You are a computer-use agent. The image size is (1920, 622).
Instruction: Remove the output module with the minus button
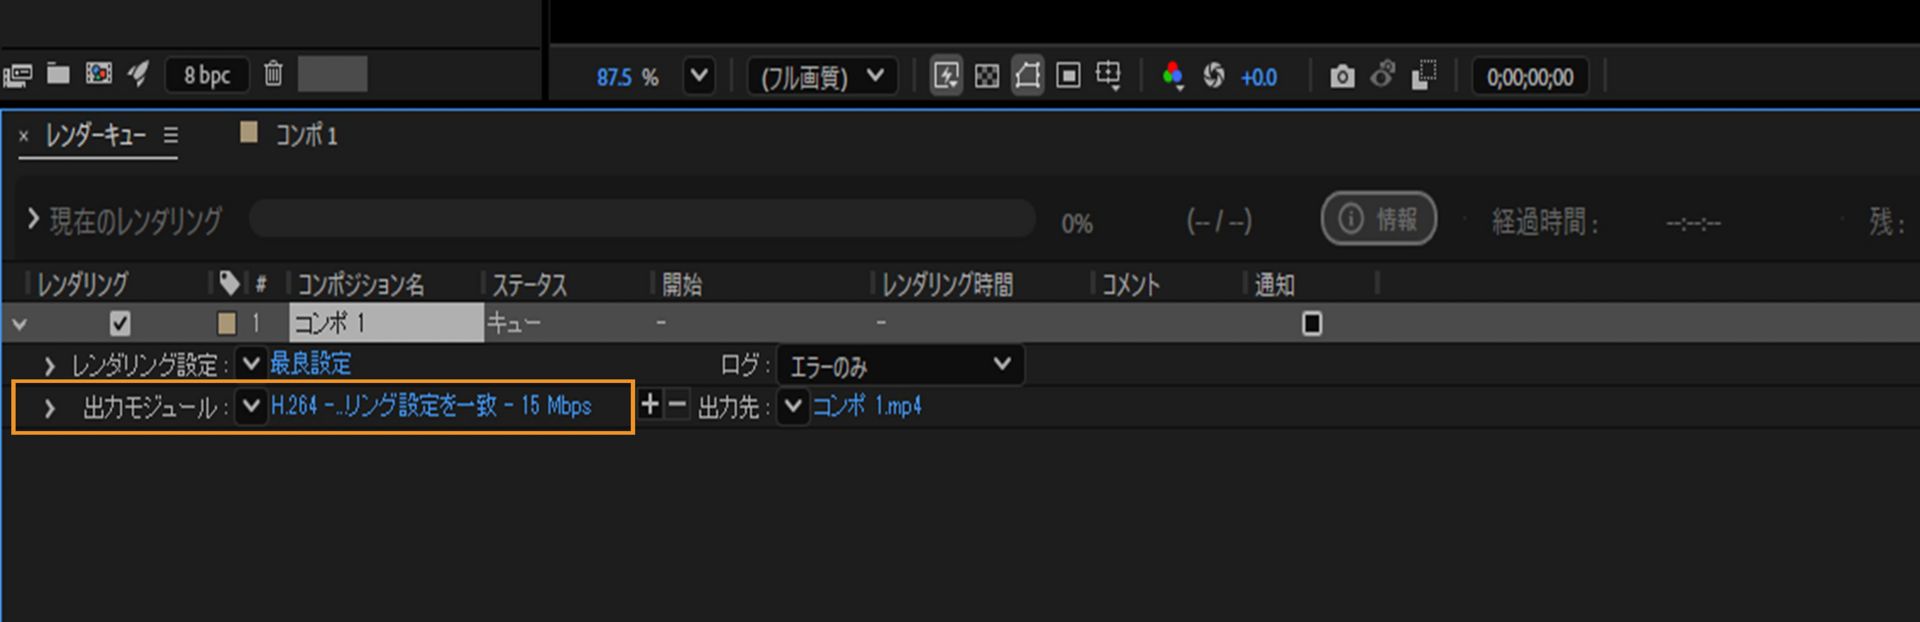coord(677,404)
